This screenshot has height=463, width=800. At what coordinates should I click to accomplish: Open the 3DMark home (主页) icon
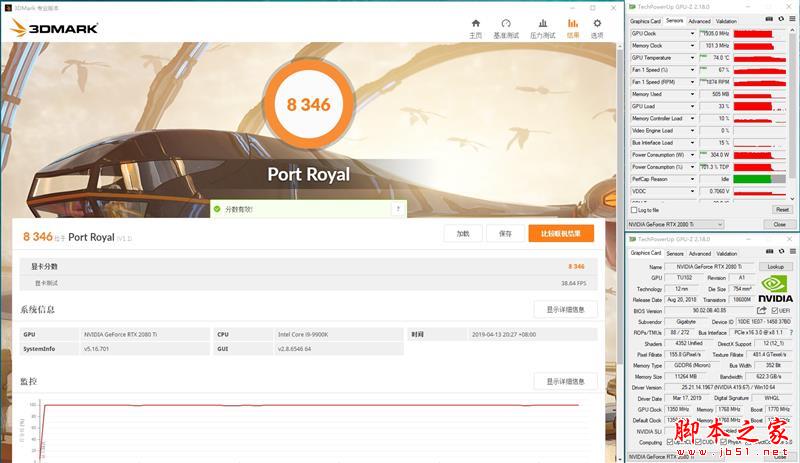(476, 23)
